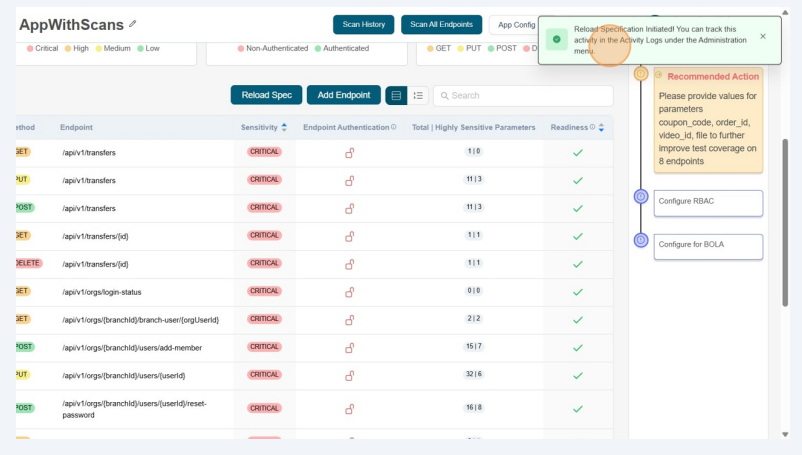
Task: Open Configure RBAC step
Action: (x=708, y=203)
